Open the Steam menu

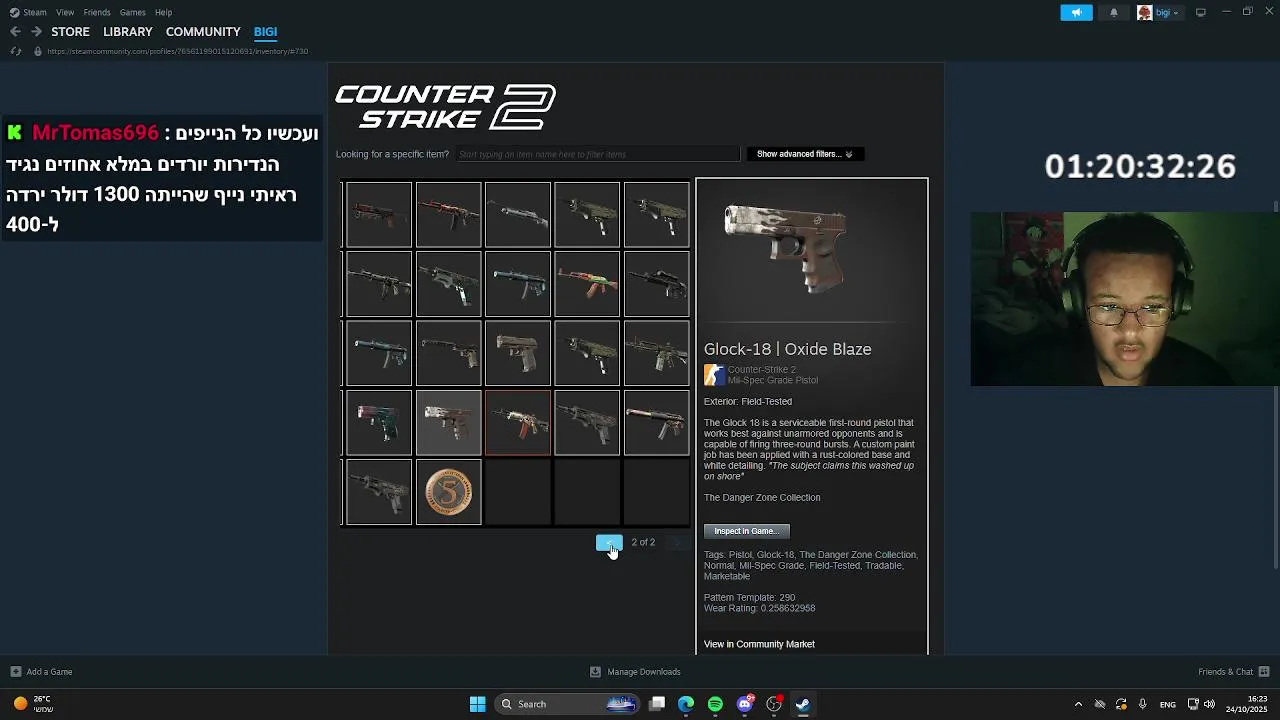(28, 12)
